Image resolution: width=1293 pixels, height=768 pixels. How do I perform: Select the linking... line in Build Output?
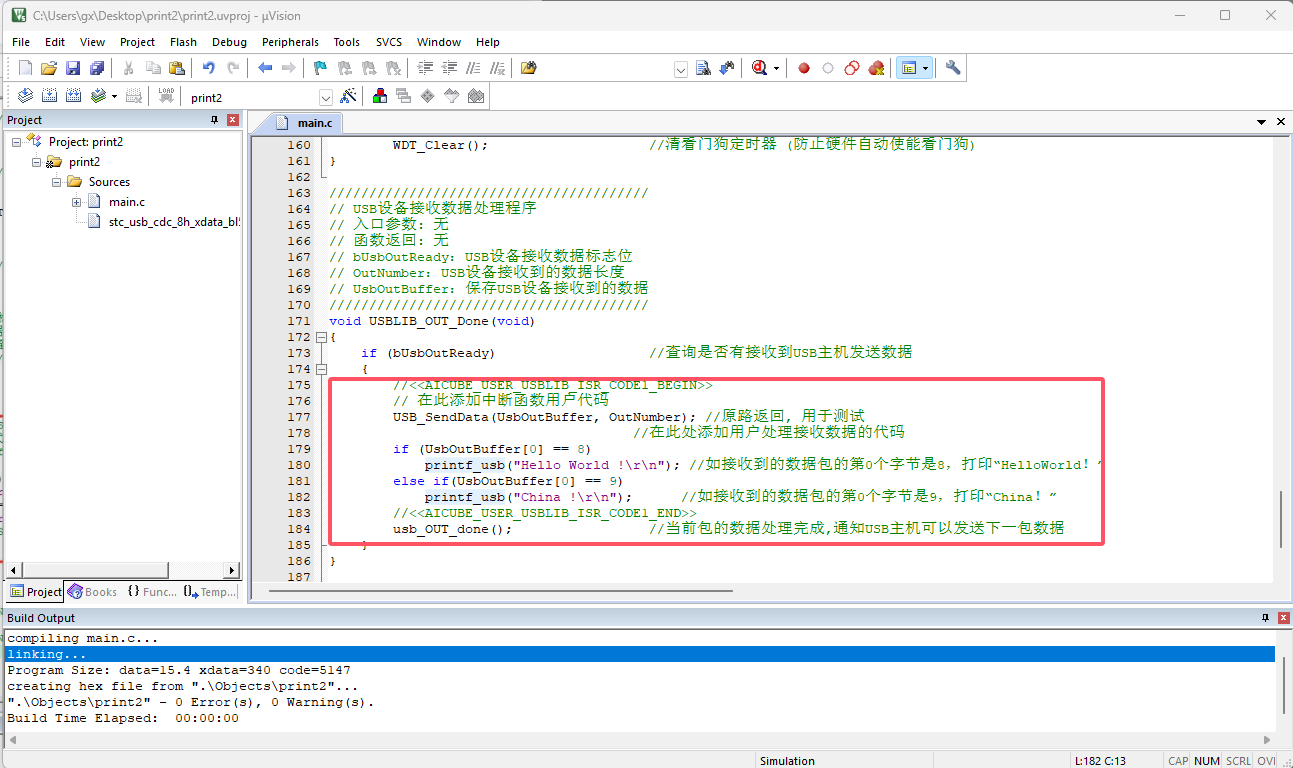pos(639,654)
